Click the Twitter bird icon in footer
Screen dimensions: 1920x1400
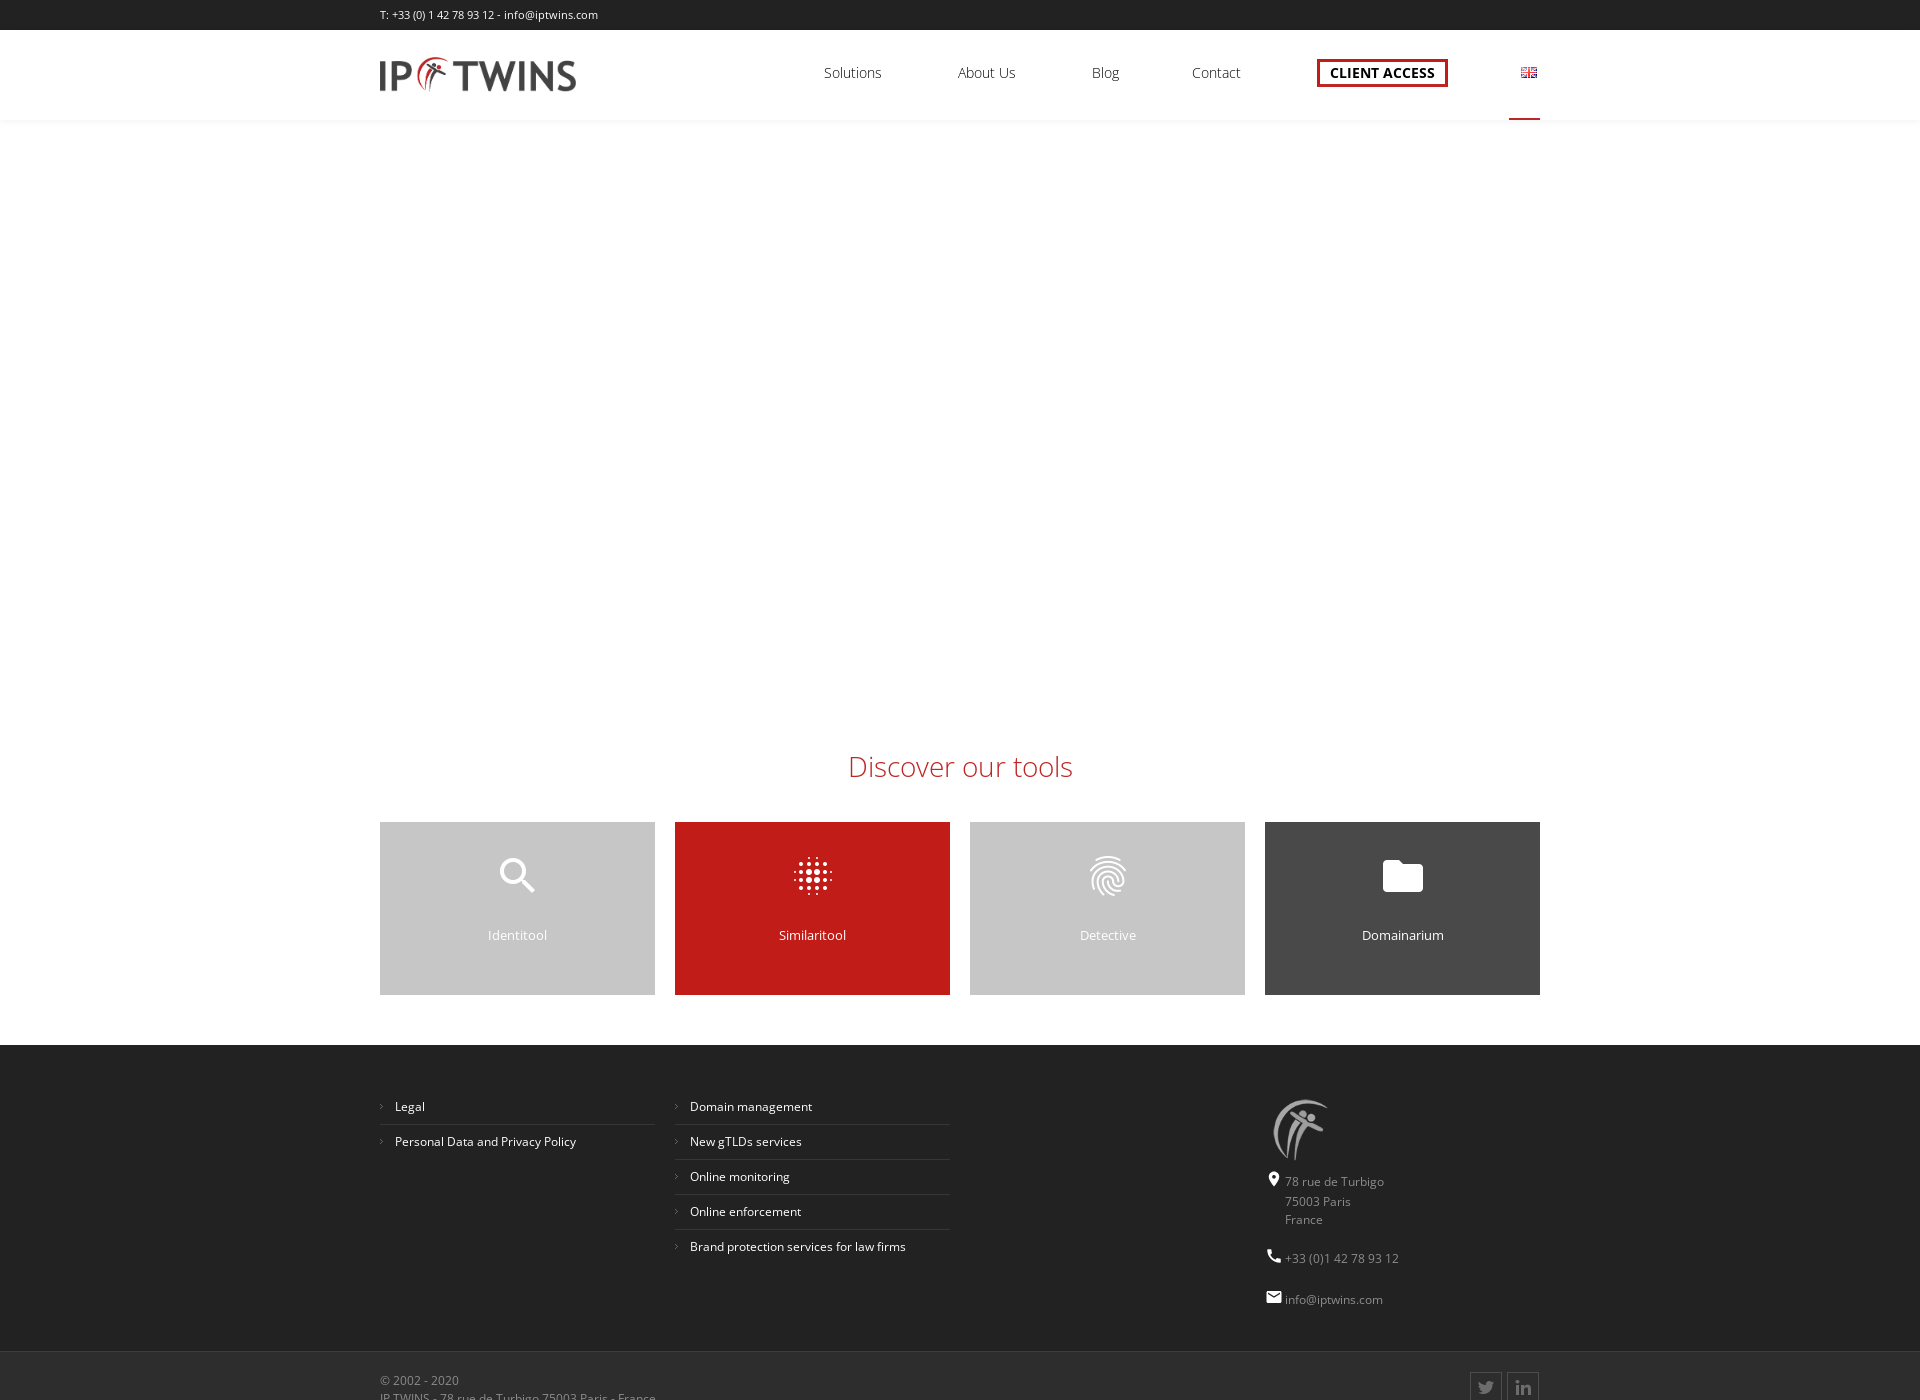point(1486,1385)
